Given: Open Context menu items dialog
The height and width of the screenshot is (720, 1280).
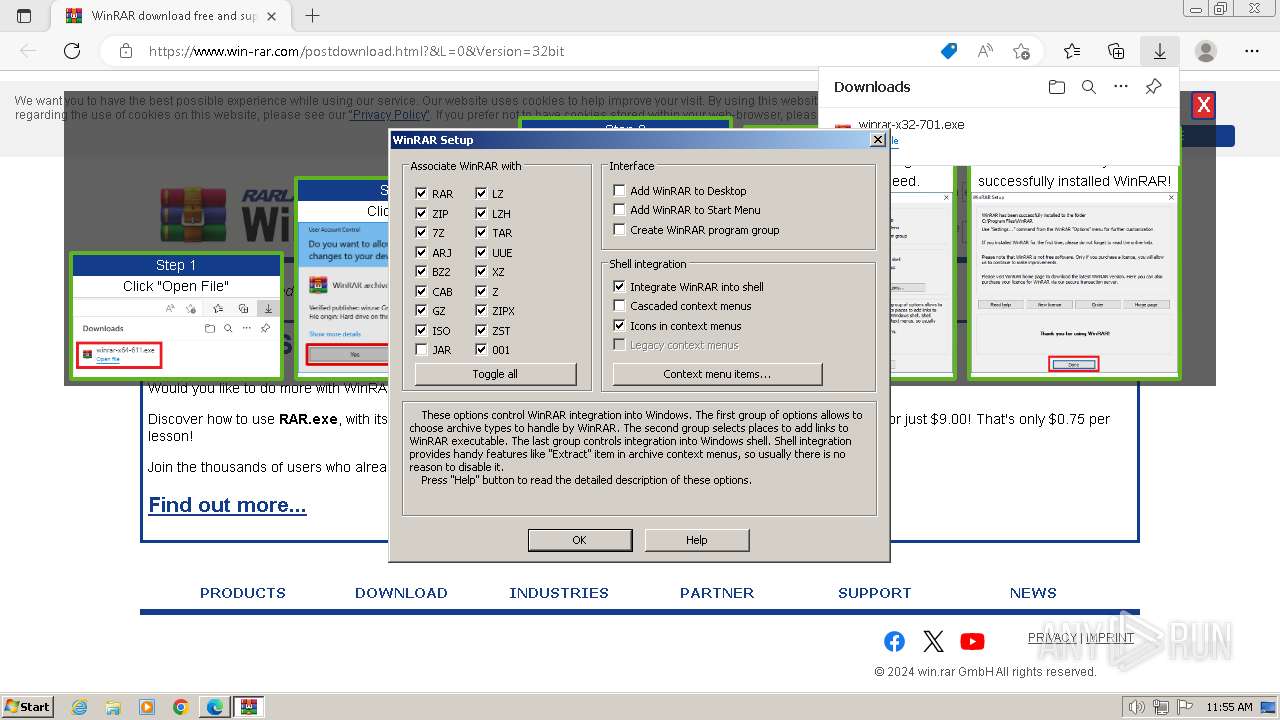Looking at the screenshot, I should tap(717, 374).
